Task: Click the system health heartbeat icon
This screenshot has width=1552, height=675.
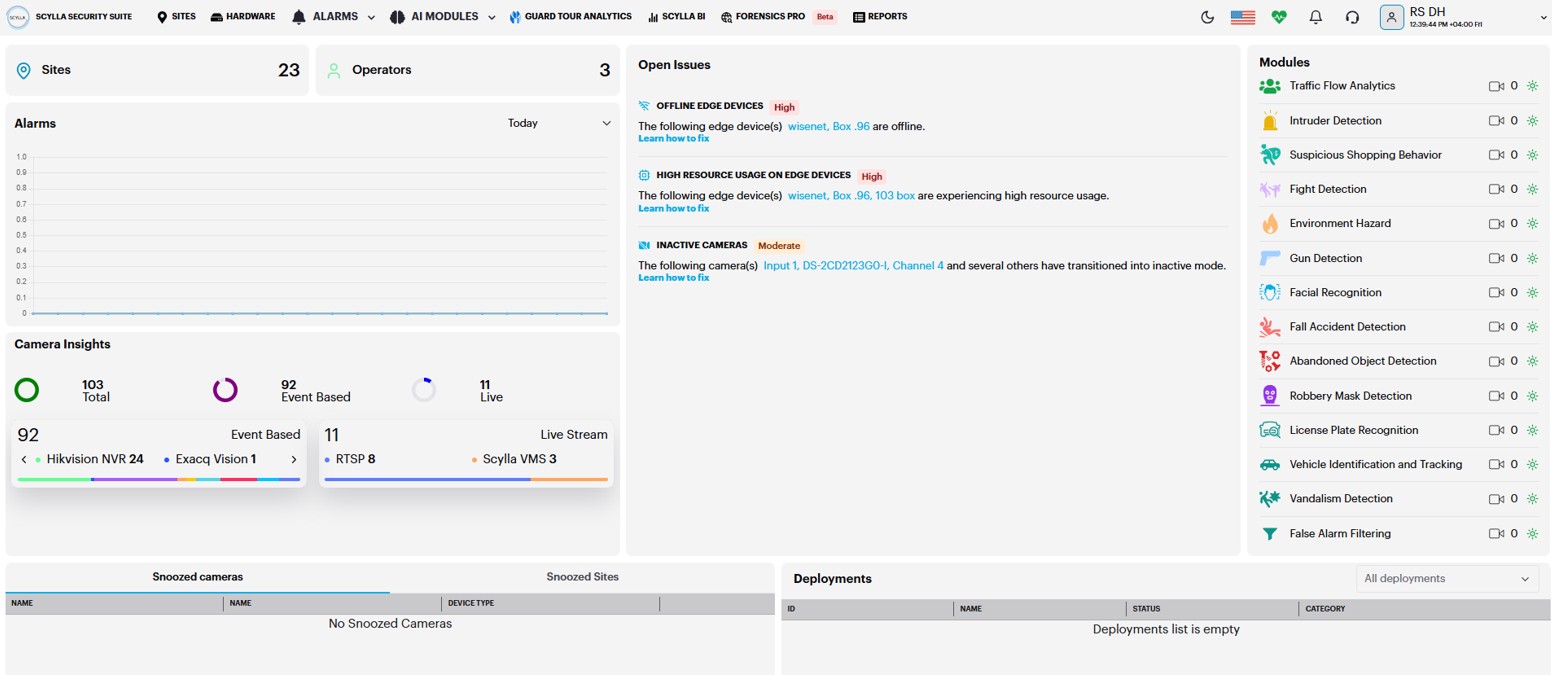Action: (x=1279, y=17)
